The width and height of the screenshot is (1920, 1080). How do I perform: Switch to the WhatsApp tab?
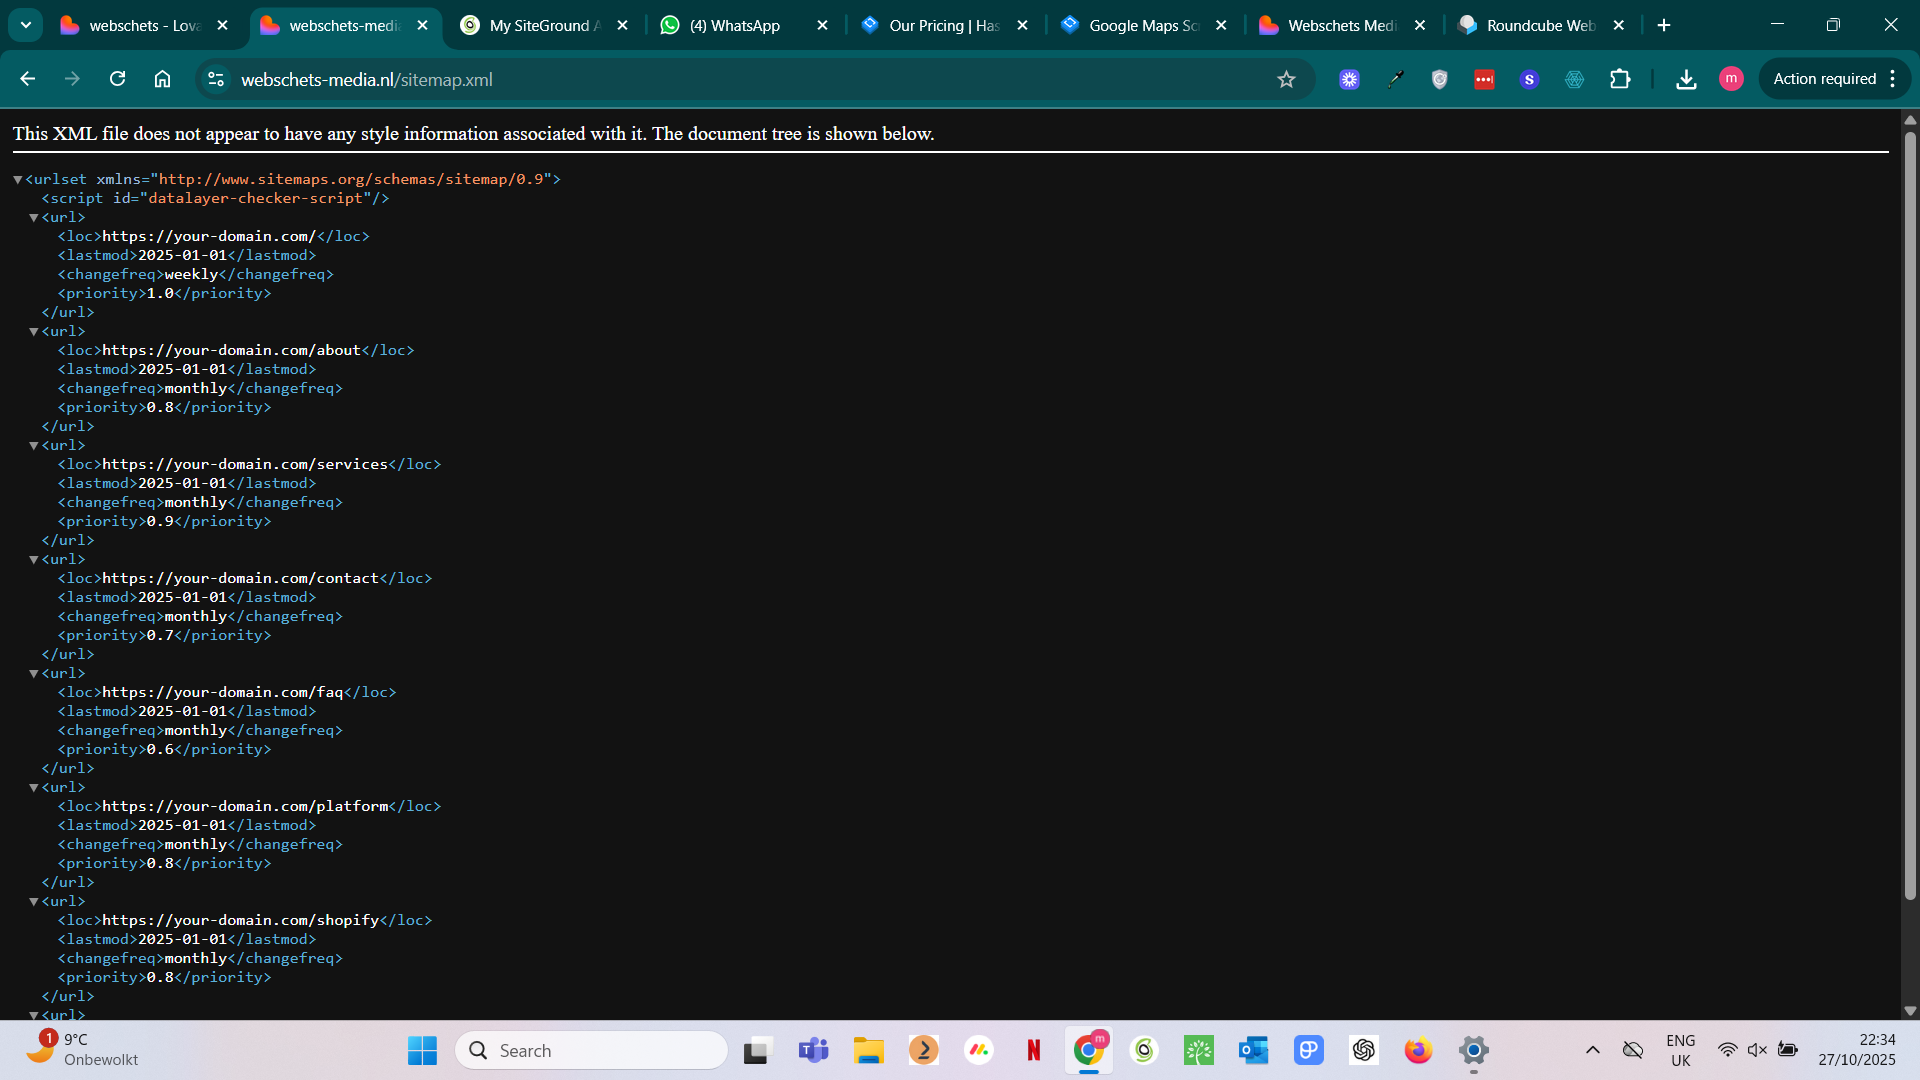(735, 25)
